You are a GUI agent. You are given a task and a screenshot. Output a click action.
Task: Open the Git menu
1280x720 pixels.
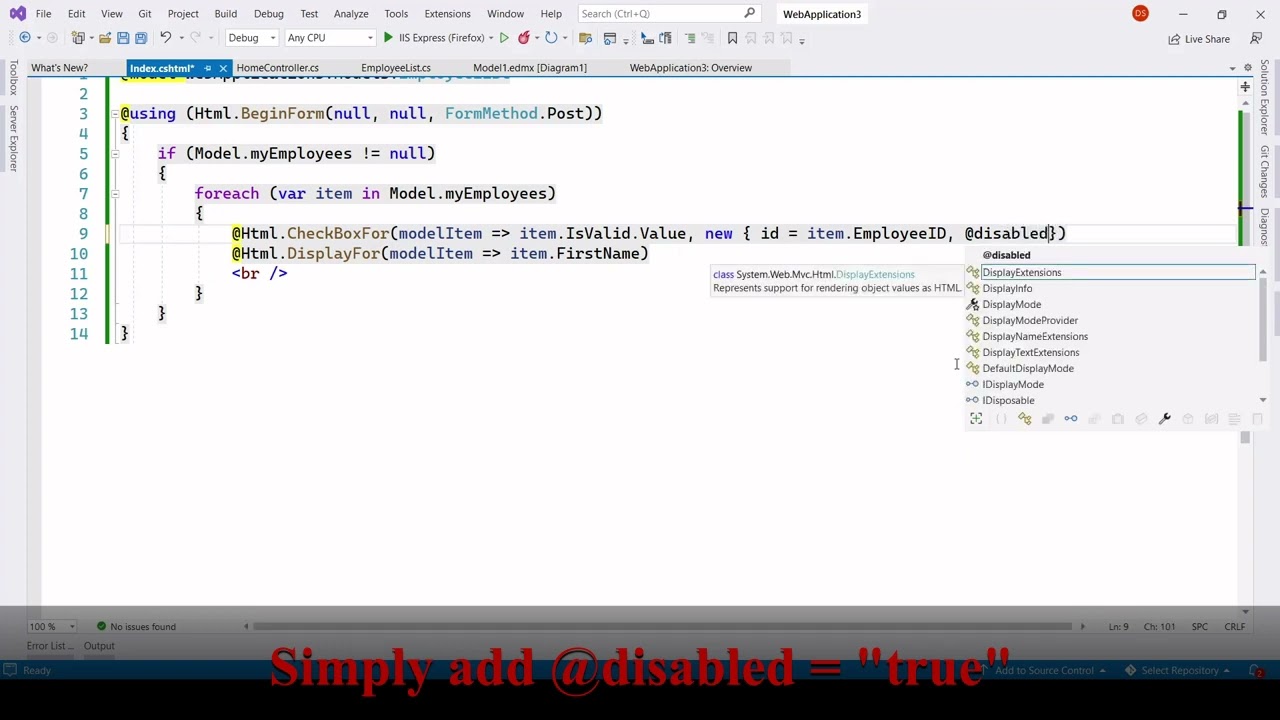145,14
